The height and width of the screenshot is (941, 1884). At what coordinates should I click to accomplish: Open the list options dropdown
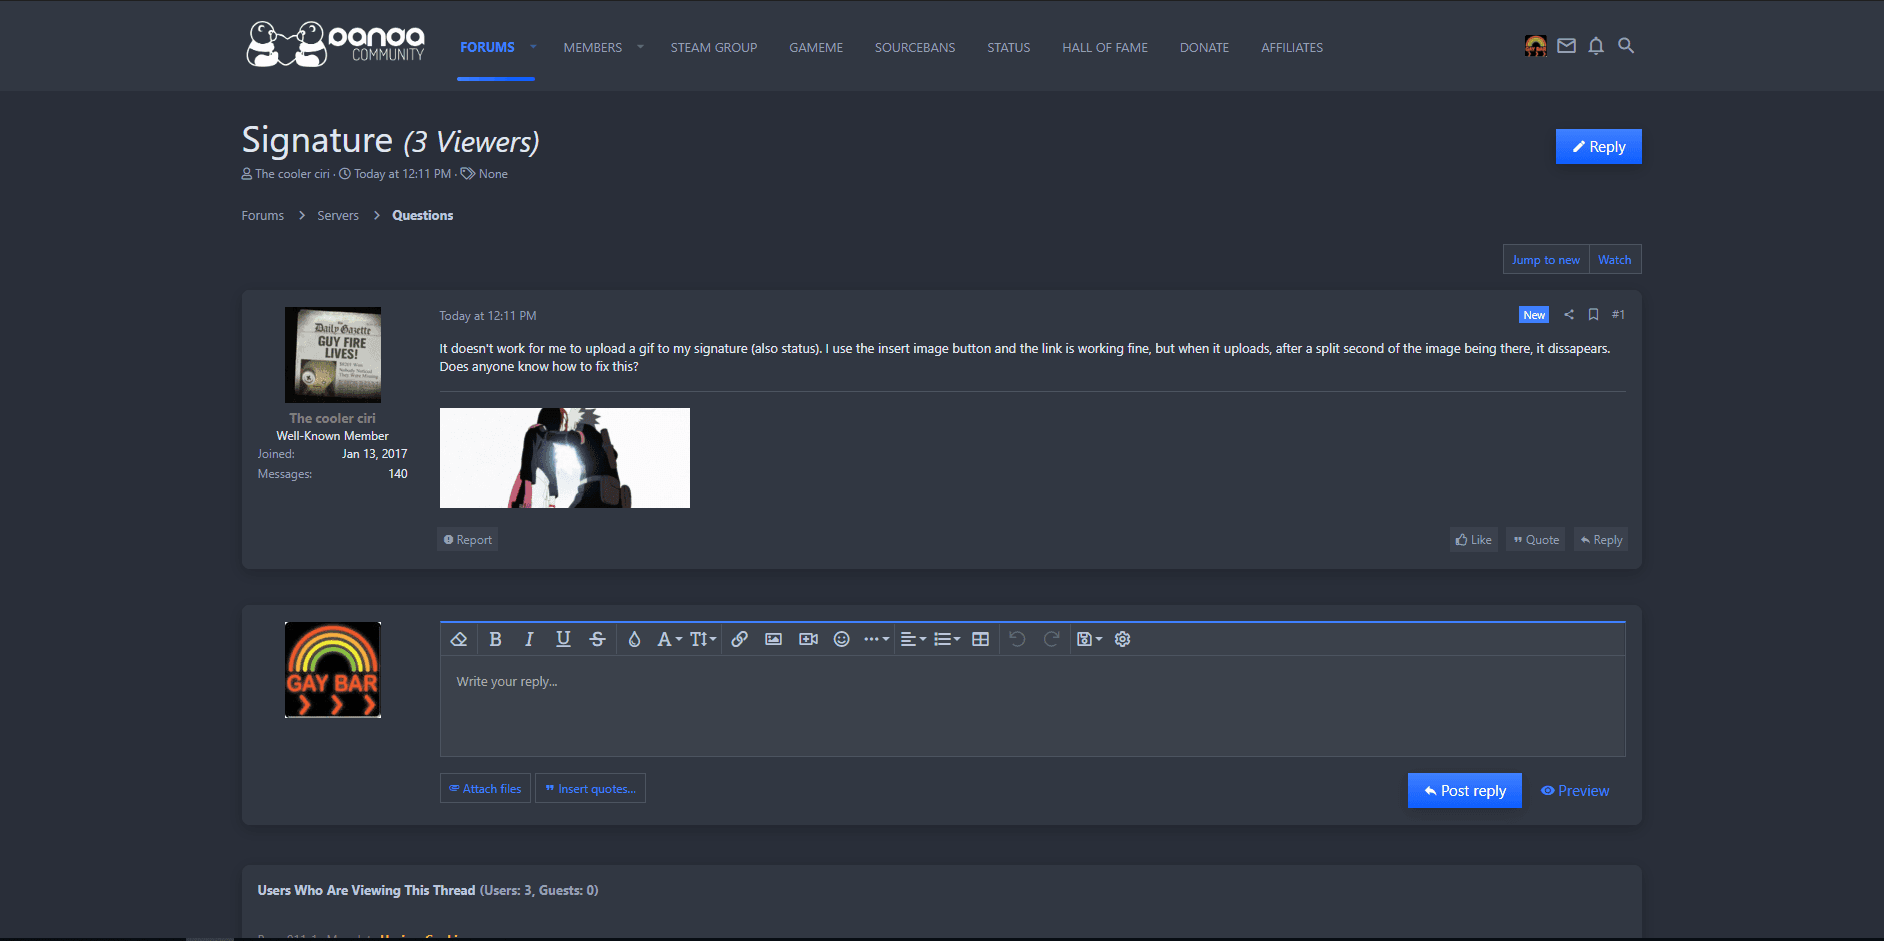[x=946, y=640]
